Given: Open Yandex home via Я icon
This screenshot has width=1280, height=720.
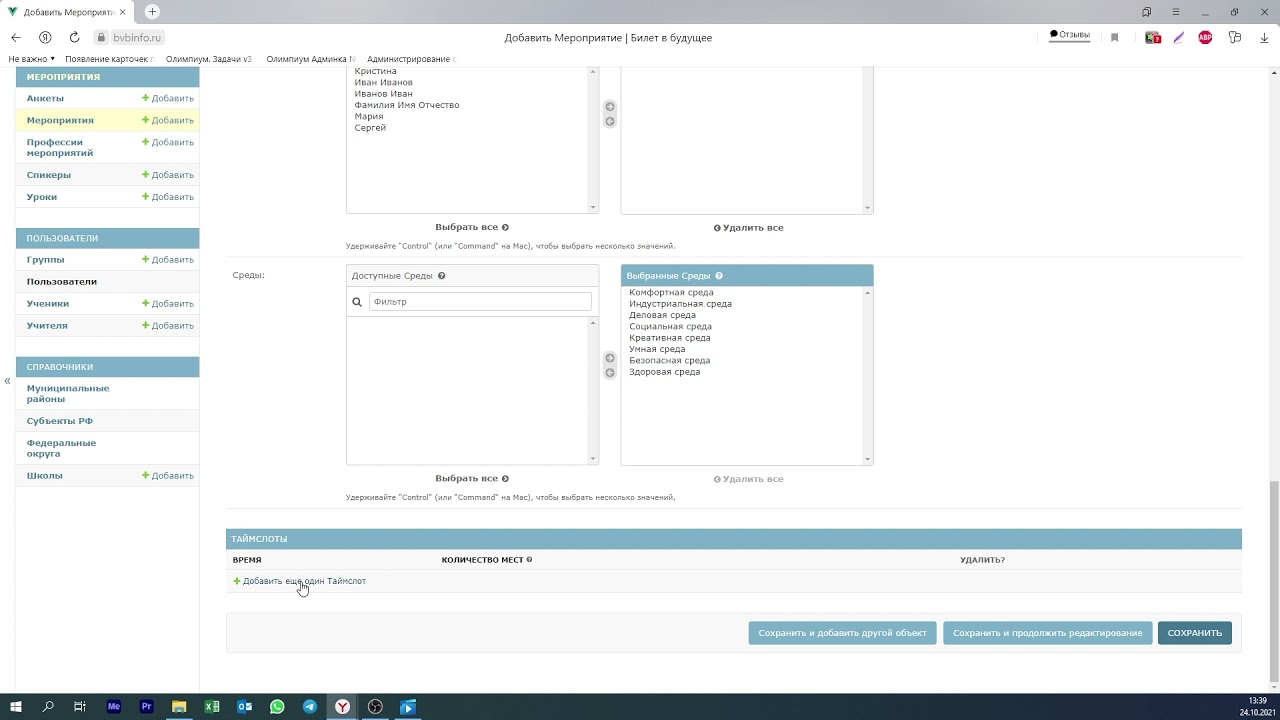Looking at the screenshot, I should [x=45, y=37].
